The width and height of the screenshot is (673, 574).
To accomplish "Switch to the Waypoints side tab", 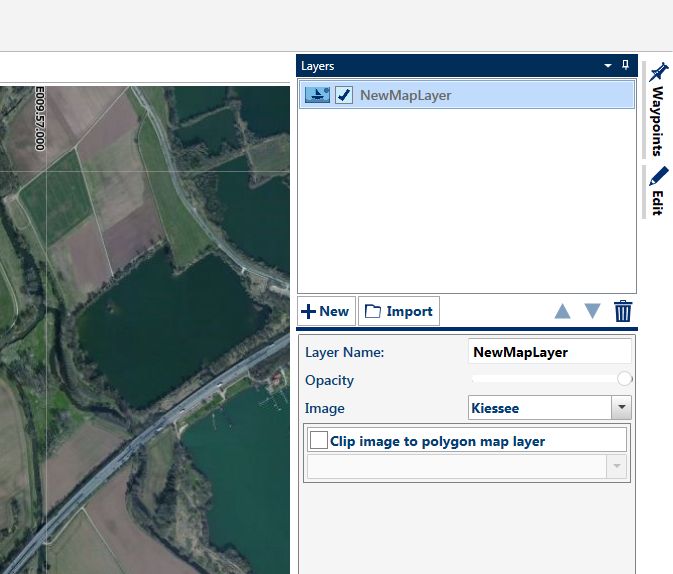I will [x=657, y=110].
